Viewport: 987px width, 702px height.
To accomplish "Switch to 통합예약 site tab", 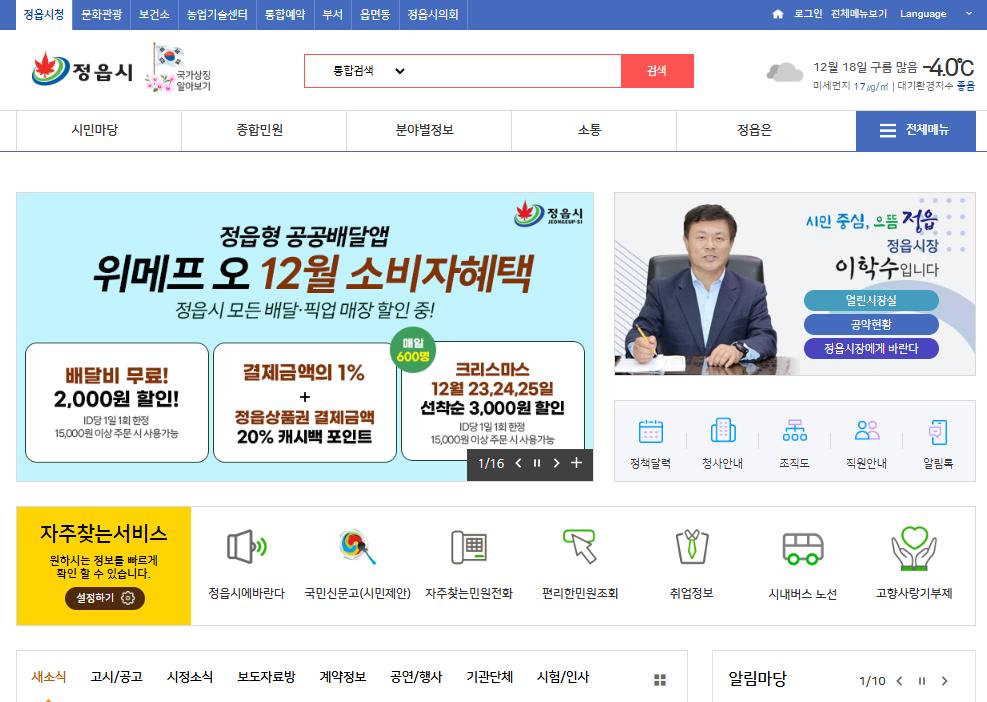I will [x=285, y=14].
